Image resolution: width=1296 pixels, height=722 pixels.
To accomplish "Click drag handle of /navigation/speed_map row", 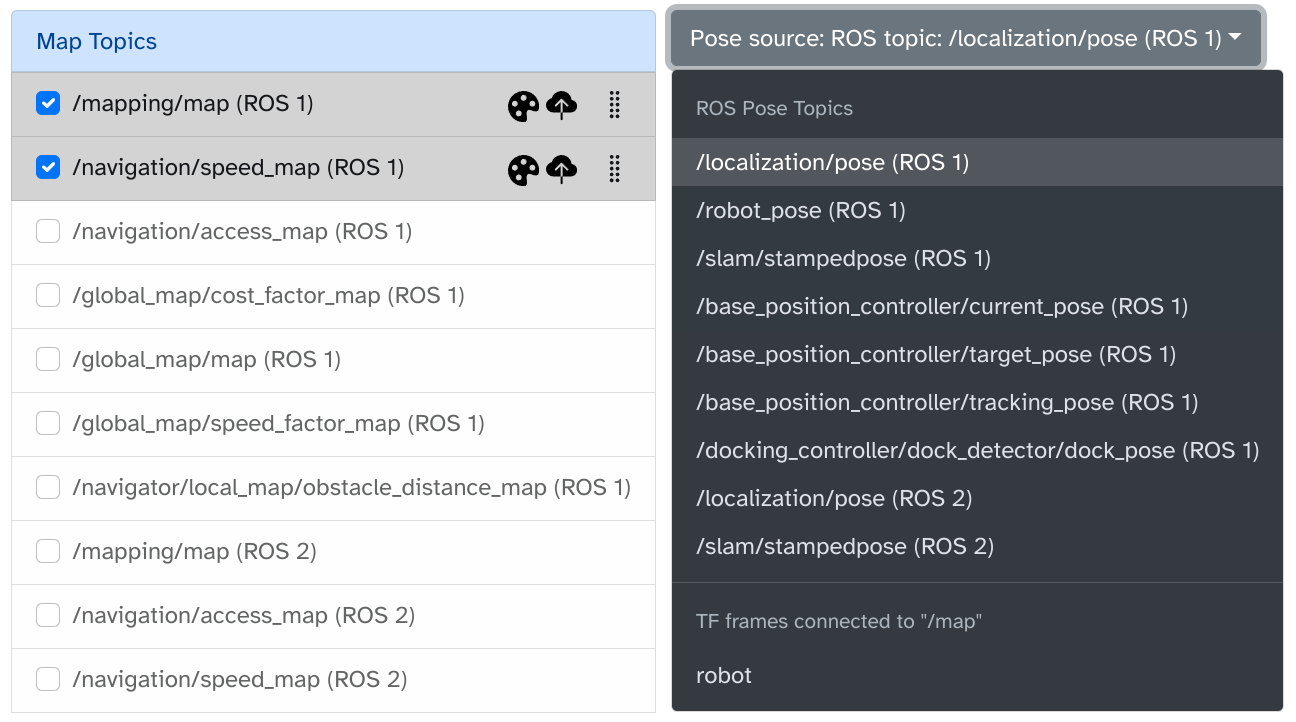I will pyautogui.click(x=615, y=169).
